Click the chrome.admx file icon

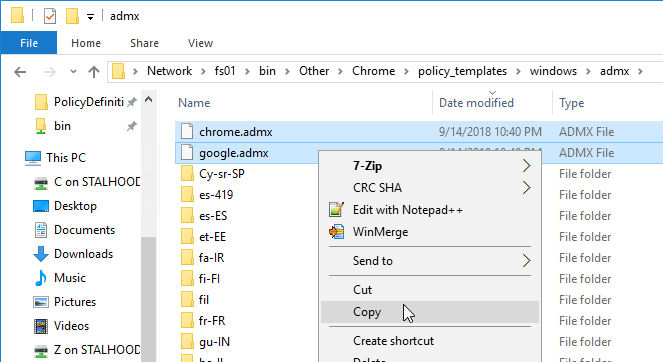(x=187, y=132)
